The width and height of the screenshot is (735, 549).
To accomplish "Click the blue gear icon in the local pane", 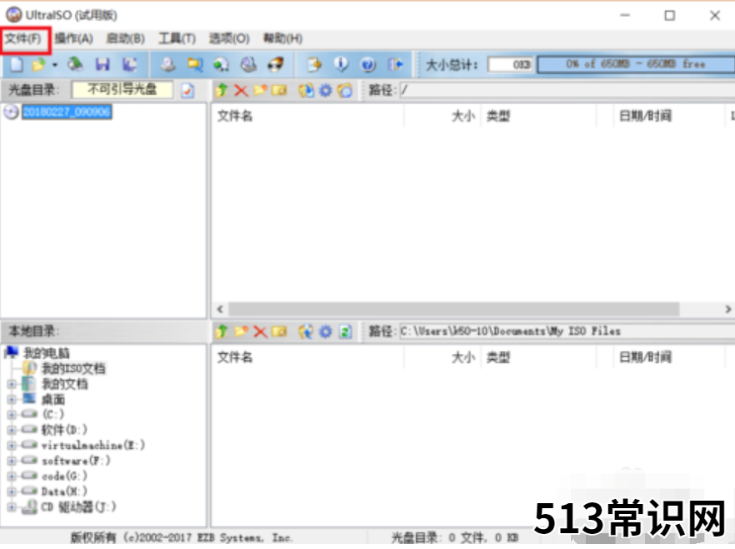I will [325, 331].
